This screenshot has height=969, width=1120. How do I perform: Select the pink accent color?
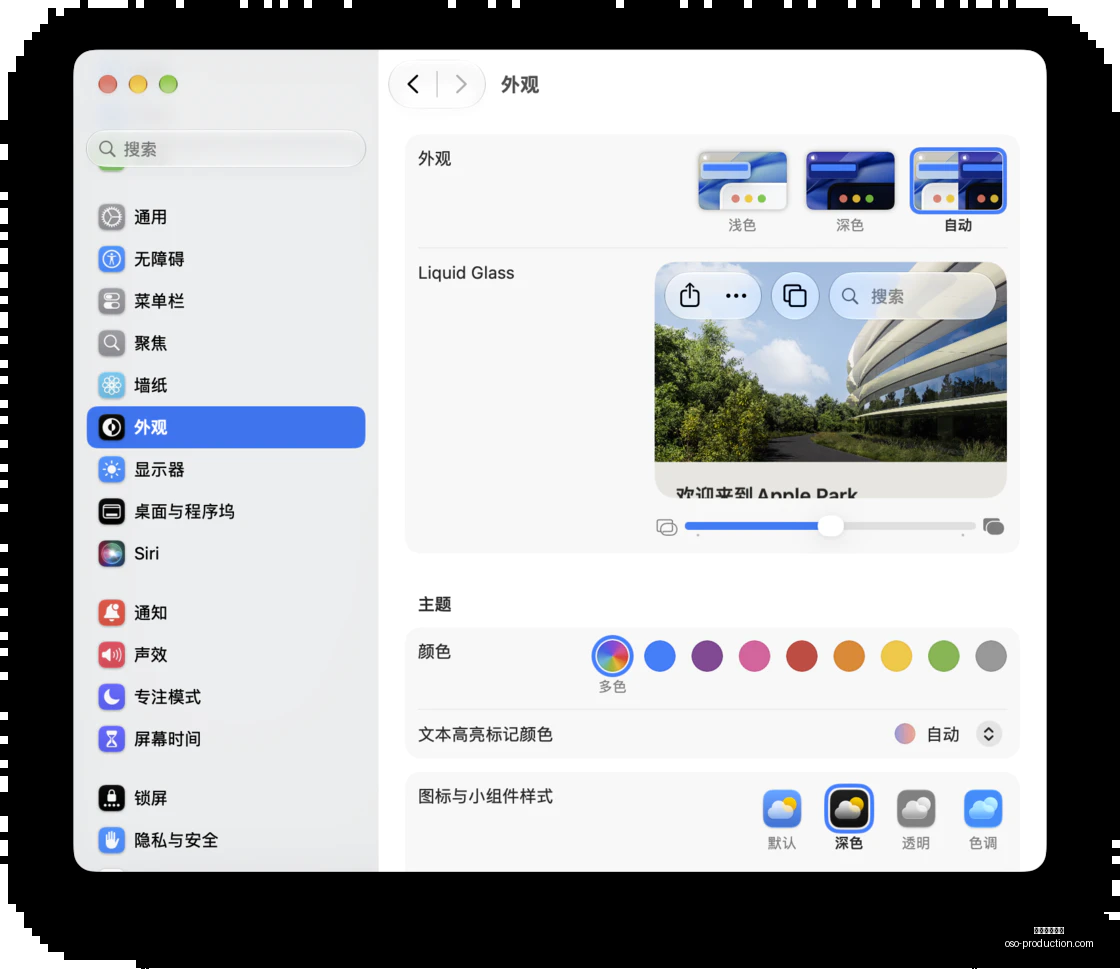(x=754, y=656)
